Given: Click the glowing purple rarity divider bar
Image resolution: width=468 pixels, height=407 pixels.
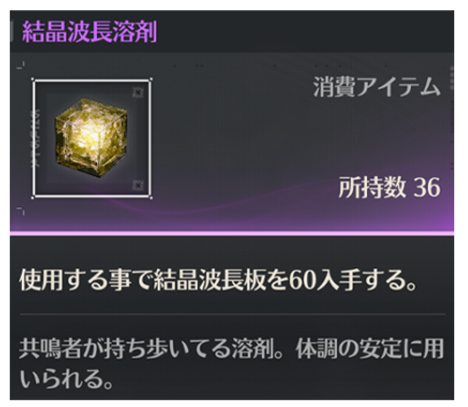Looking at the screenshot, I should (232, 233).
